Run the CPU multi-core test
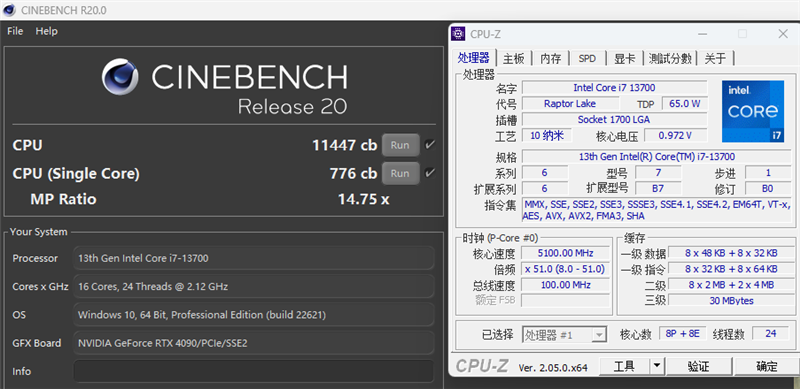 point(401,145)
